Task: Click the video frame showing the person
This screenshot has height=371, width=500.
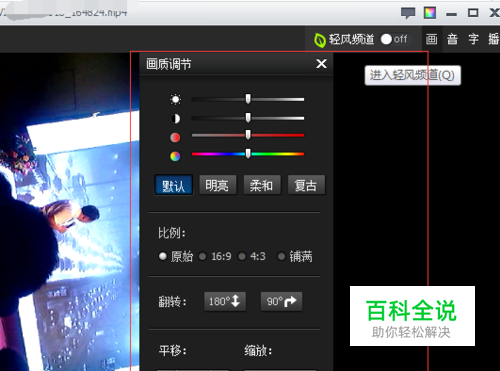Action: pos(70,212)
